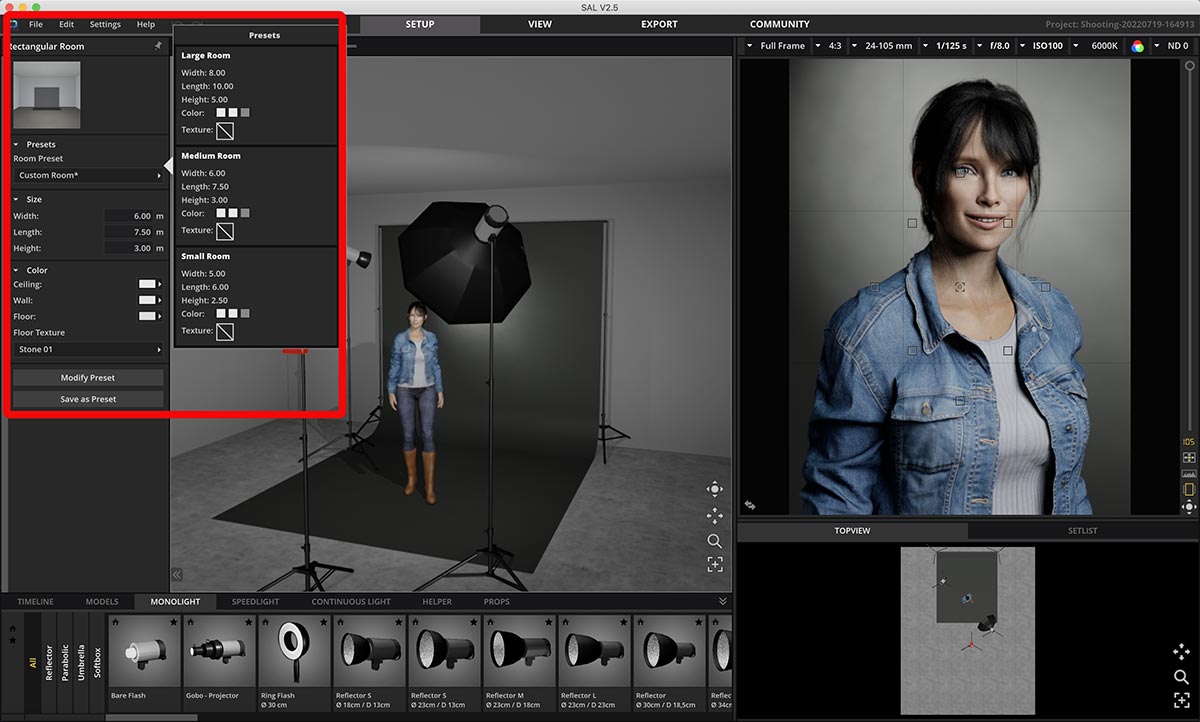Screen dimensions: 1200x722
Task: Click the Ceiling color swatch
Action: pyautogui.click(x=148, y=285)
